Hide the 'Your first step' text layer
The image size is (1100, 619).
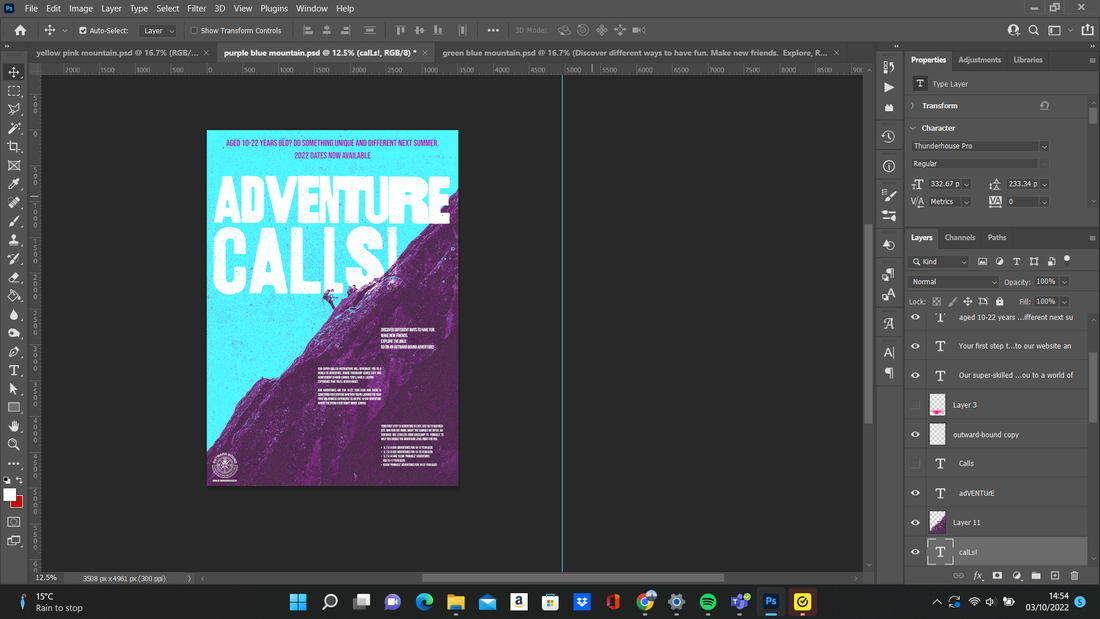(915, 346)
